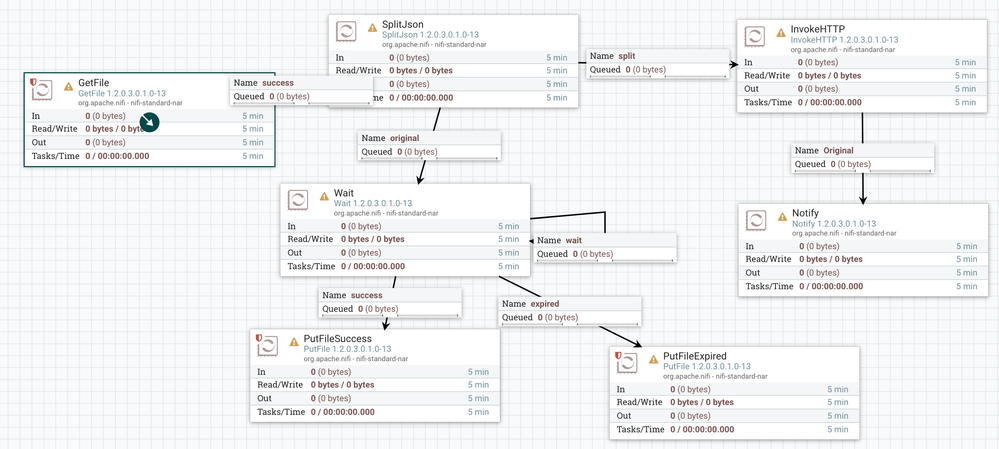Click the SplitJson processor icon

pyautogui.click(x=346, y=32)
